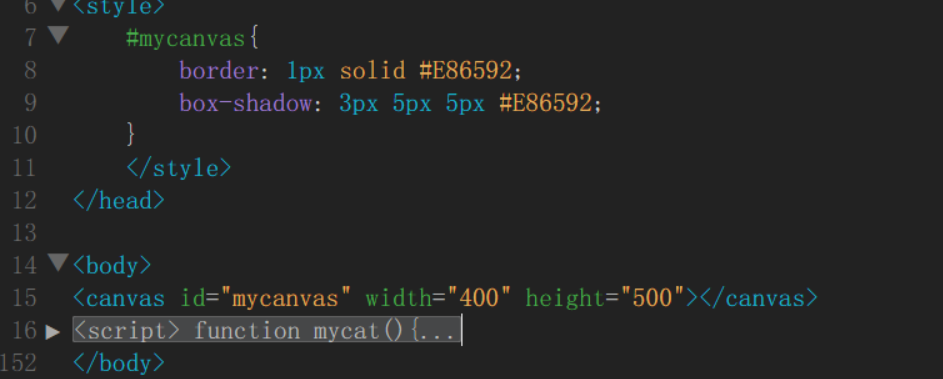Collapse the style tag fold triangle
Image resolution: width=943 pixels, height=379 pixels.
pos(57,5)
